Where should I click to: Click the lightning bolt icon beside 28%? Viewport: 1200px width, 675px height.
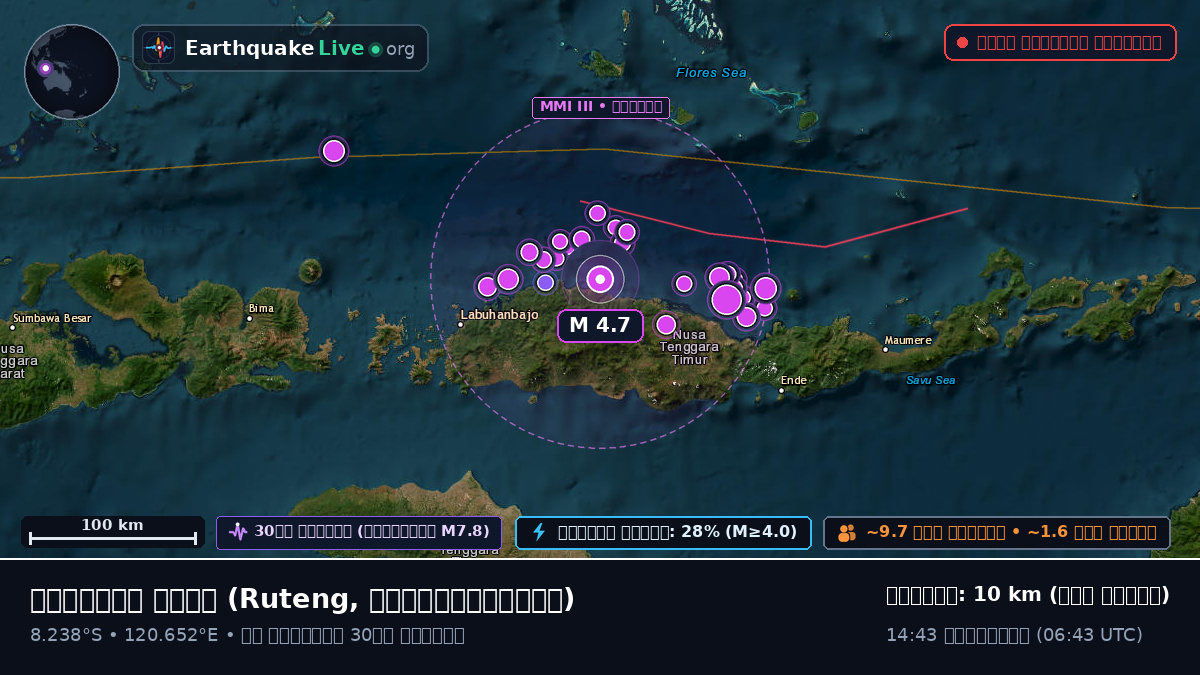pos(539,532)
